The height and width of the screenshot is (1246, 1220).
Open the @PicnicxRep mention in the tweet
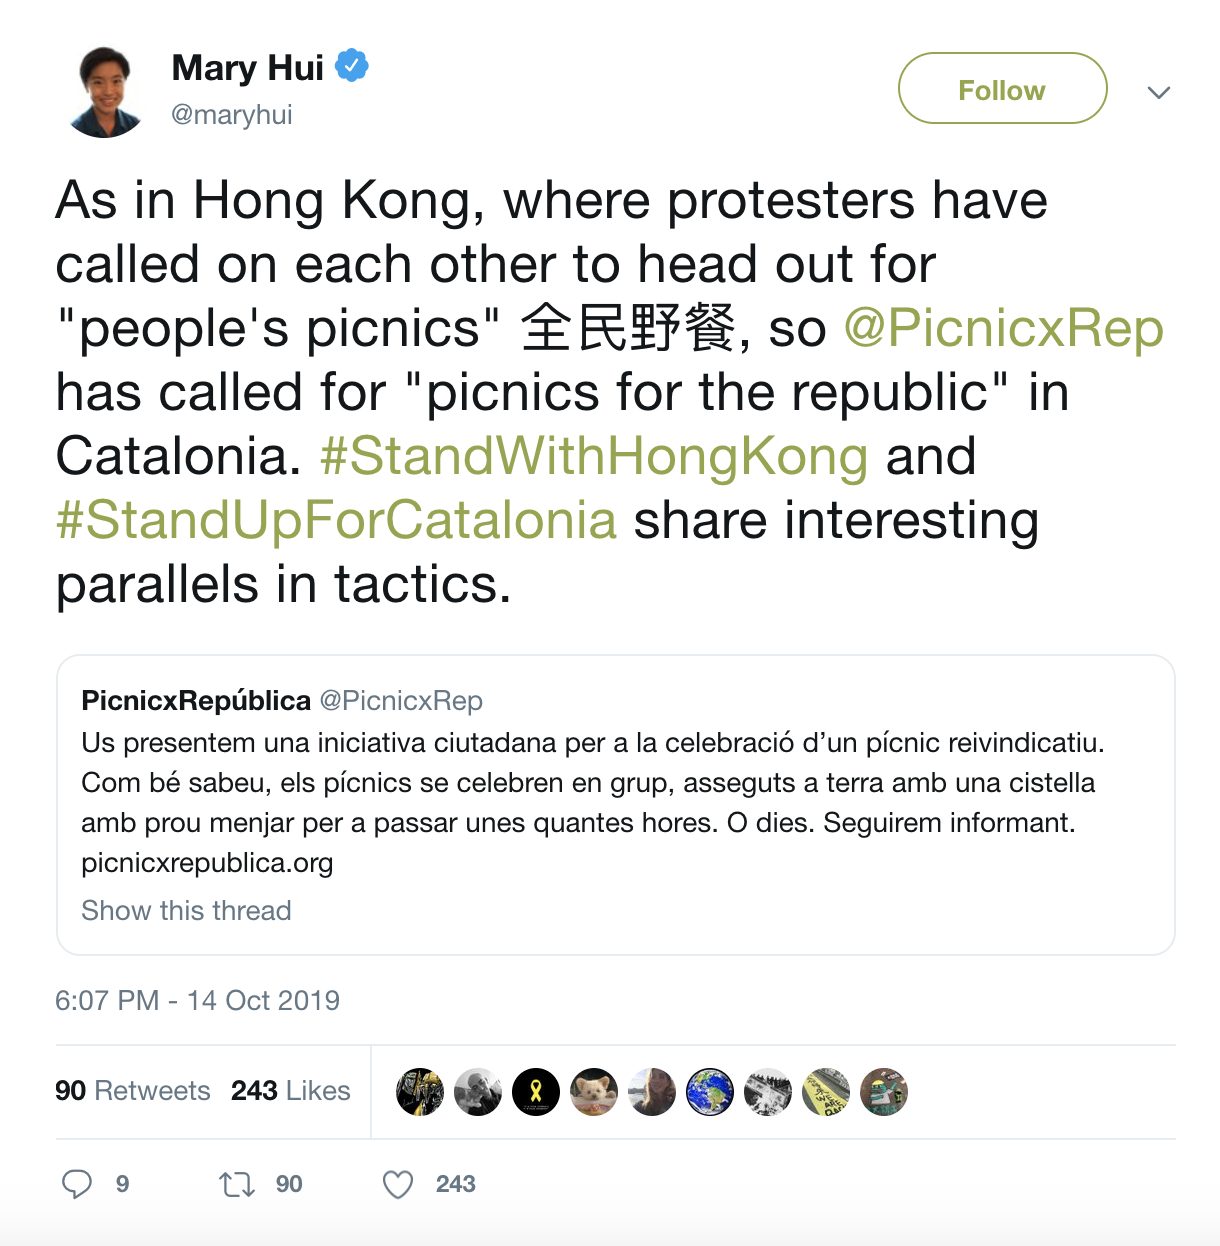point(1004,328)
